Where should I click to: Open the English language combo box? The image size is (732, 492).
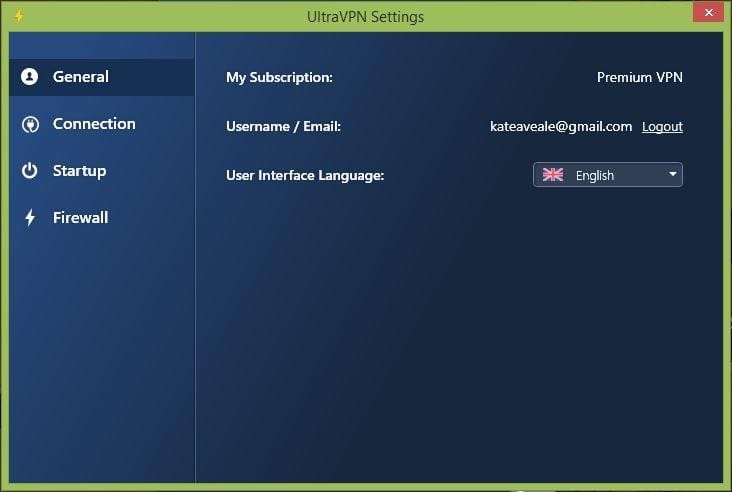click(607, 175)
